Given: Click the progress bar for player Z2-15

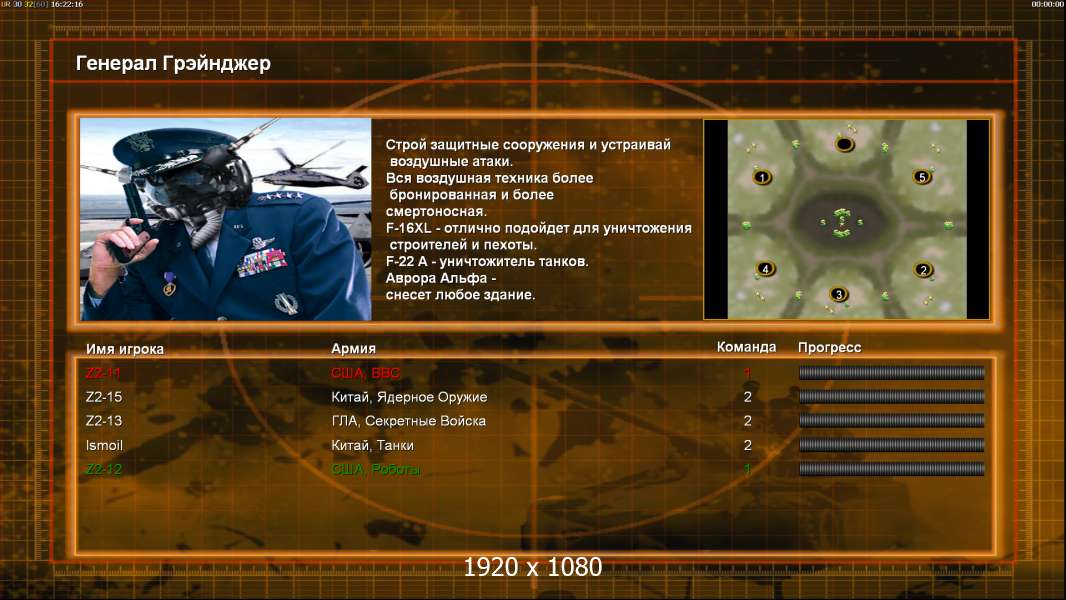Looking at the screenshot, I should pos(892,397).
